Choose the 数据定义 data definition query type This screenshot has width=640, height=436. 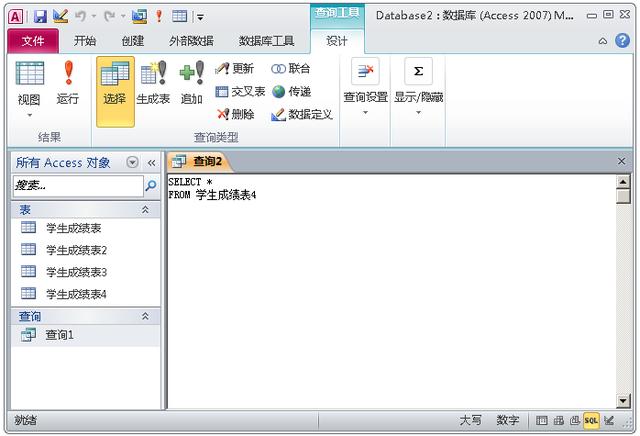[x=302, y=114]
